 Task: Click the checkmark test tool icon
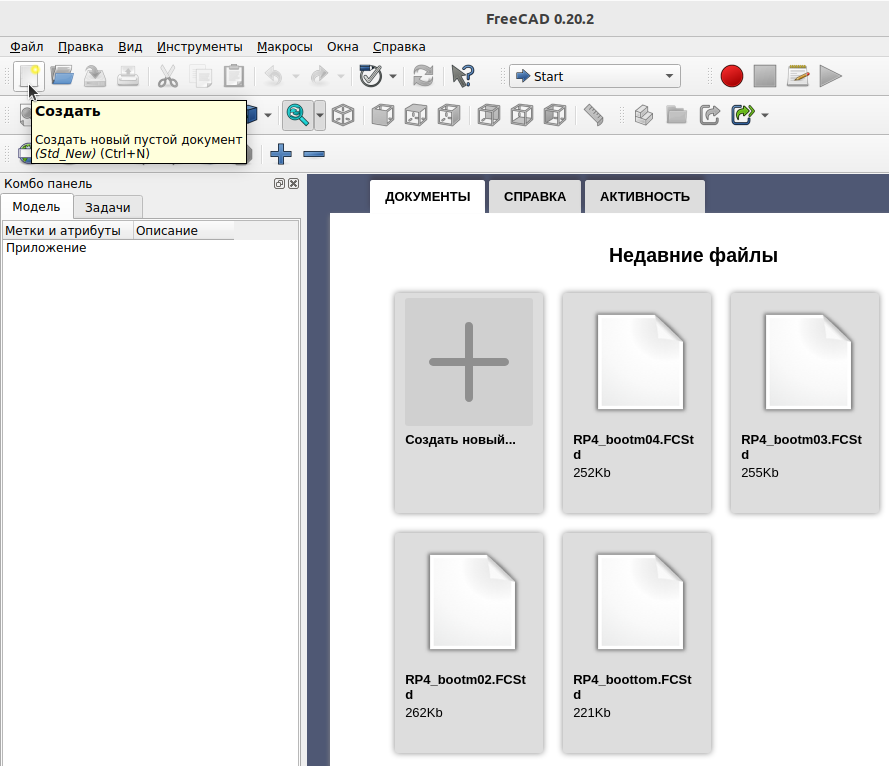[x=371, y=76]
